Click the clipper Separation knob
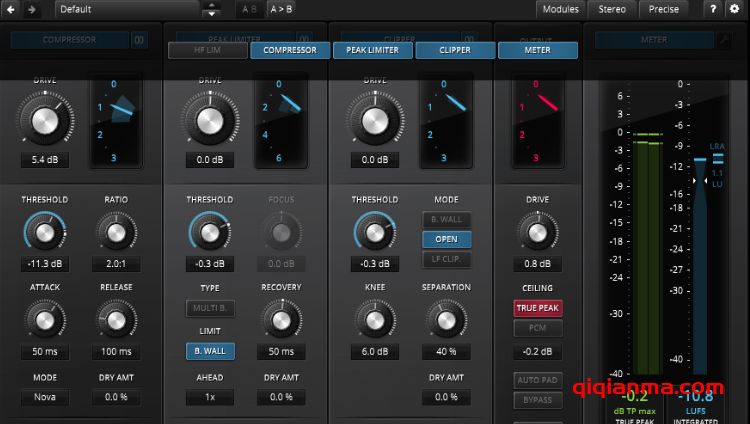This screenshot has height=424, width=750. [445, 320]
